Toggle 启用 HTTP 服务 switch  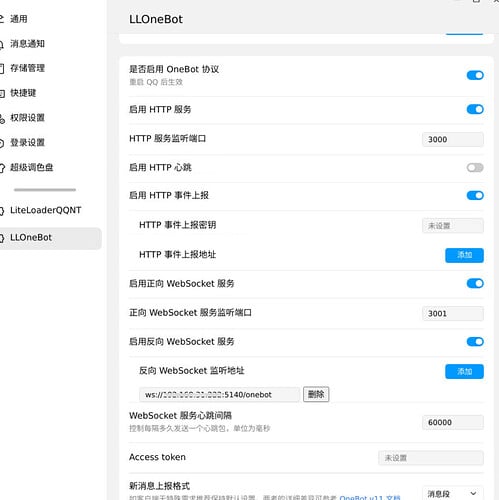475,109
